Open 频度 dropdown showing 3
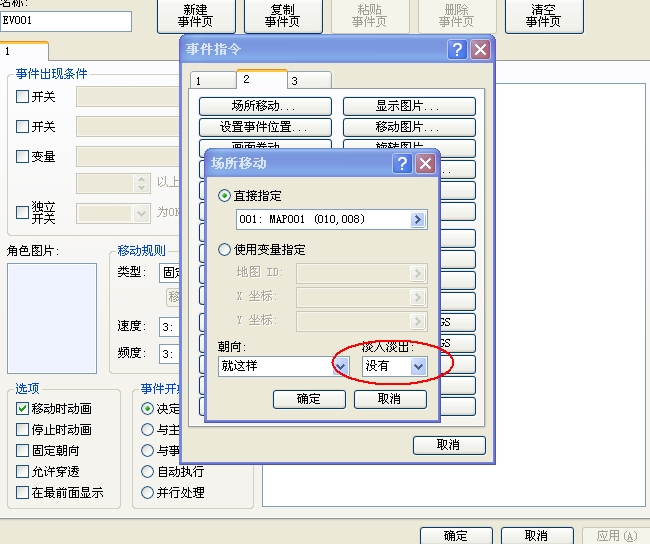This screenshot has width=650, height=544. click(x=170, y=354)
